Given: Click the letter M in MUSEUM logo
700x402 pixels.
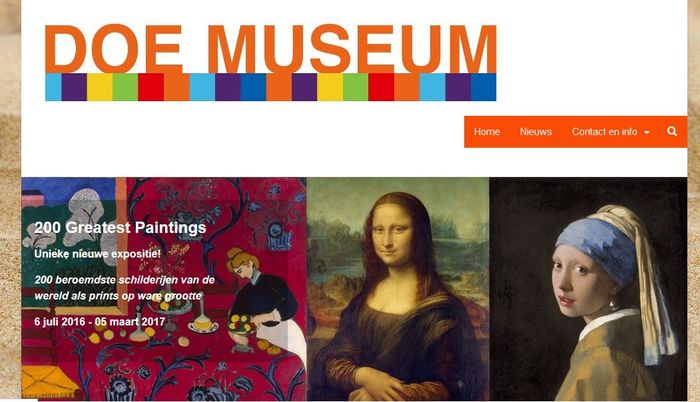Looking at the screenshot, I should click(x=231, y=49).
